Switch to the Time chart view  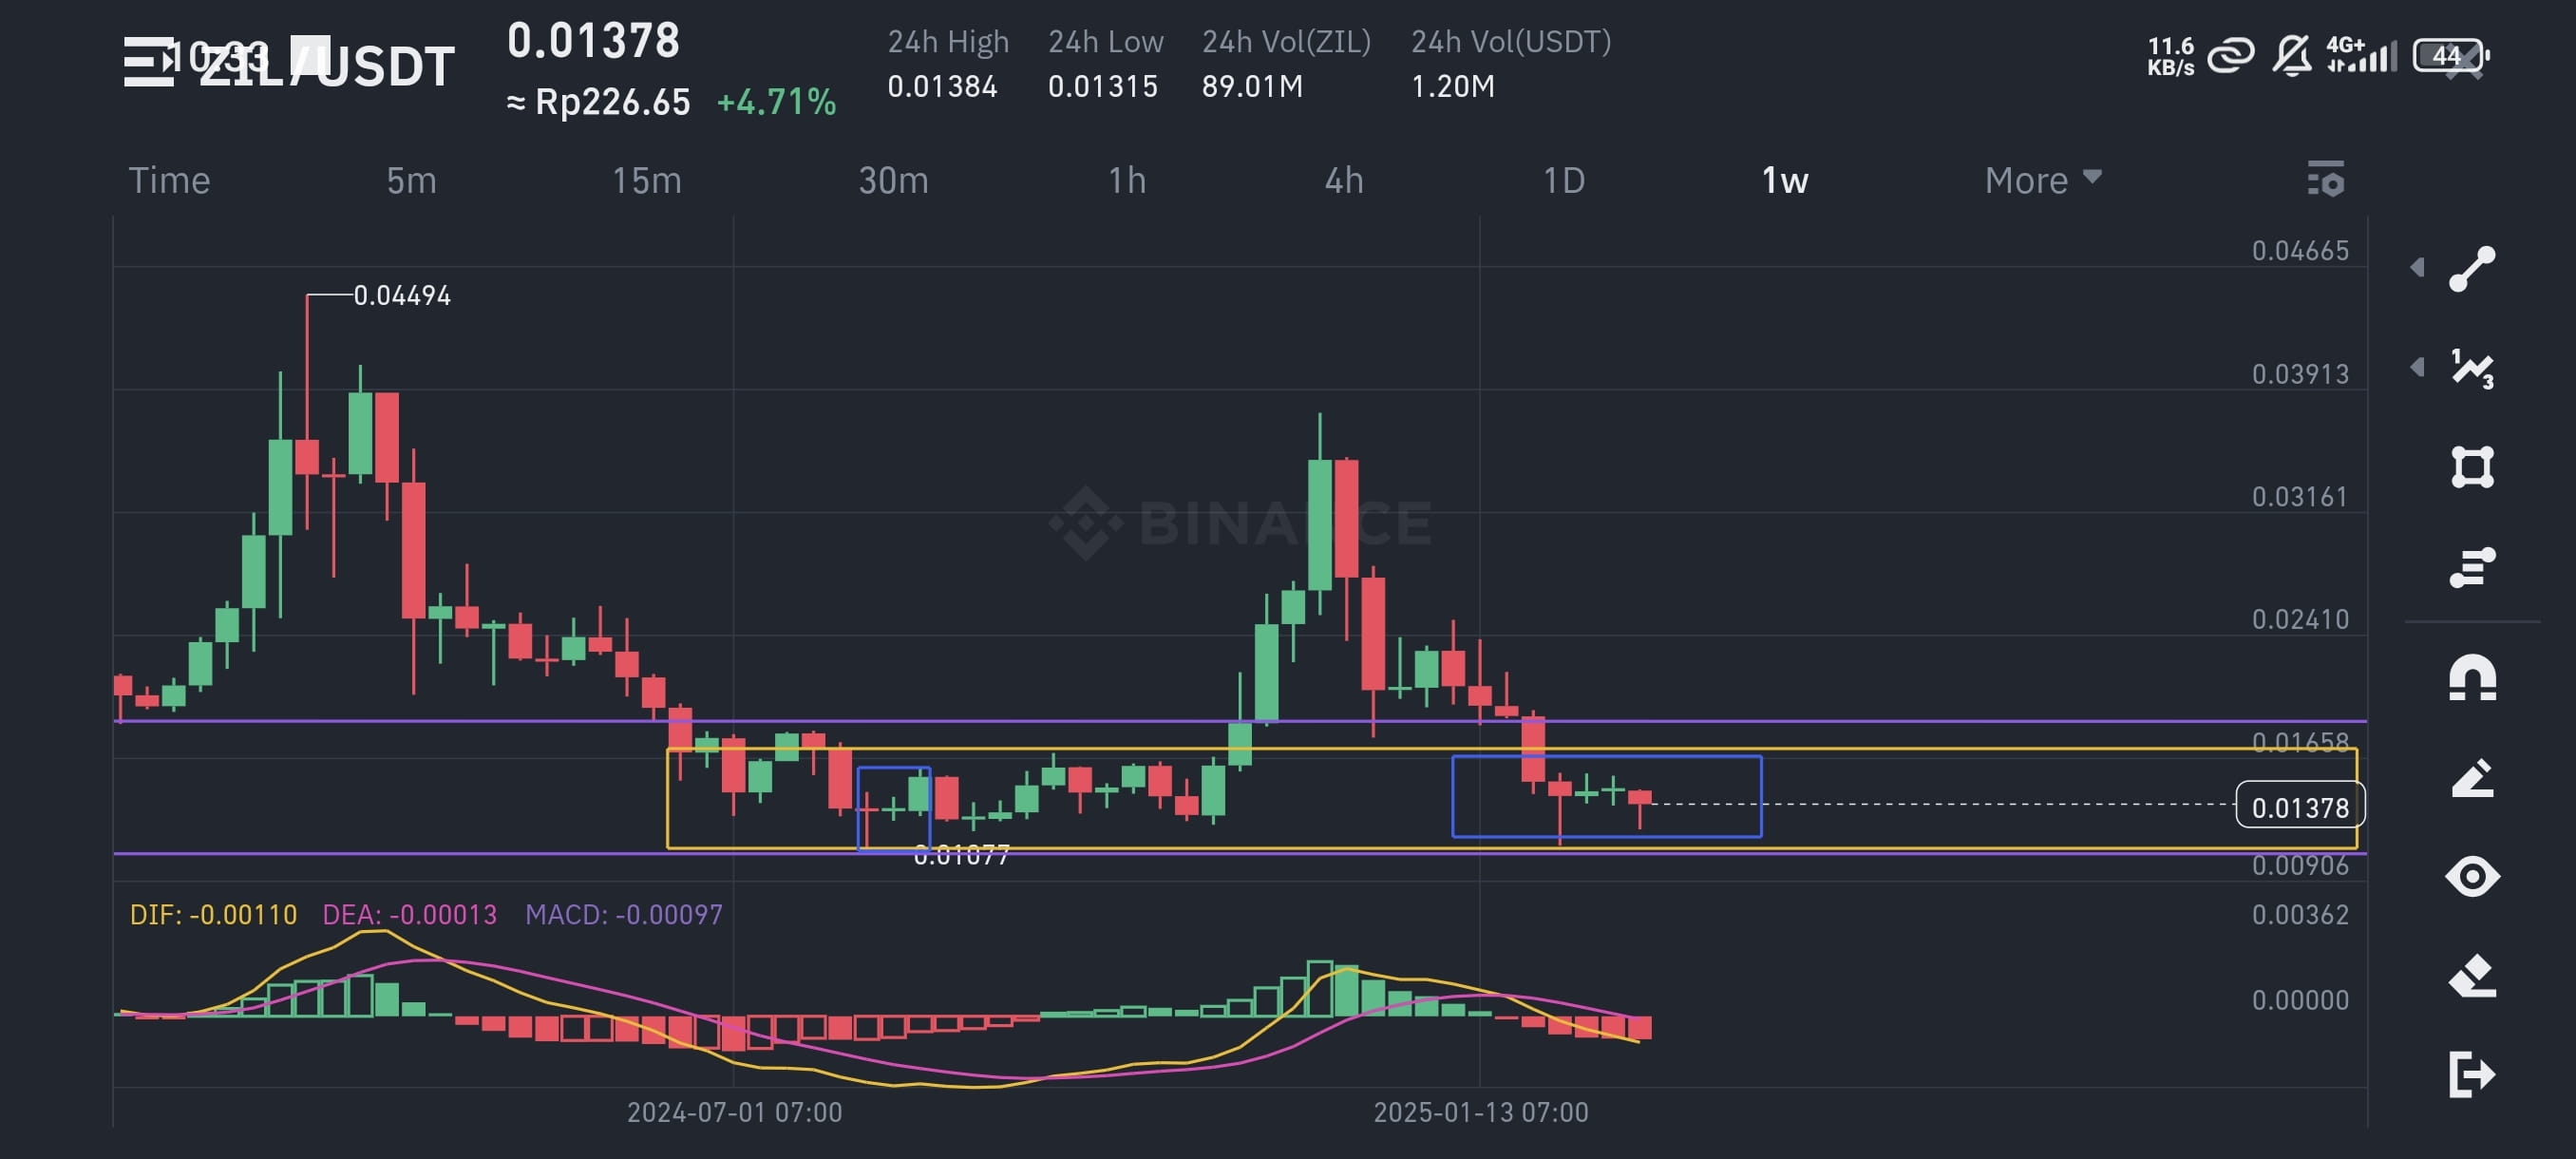169,180
